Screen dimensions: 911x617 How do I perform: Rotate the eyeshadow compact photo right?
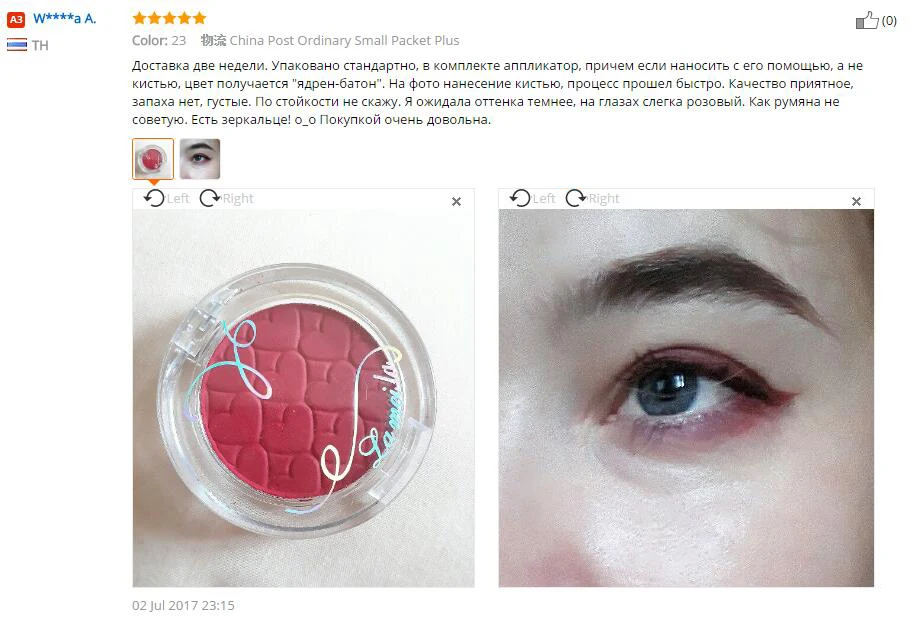(210, 198)
